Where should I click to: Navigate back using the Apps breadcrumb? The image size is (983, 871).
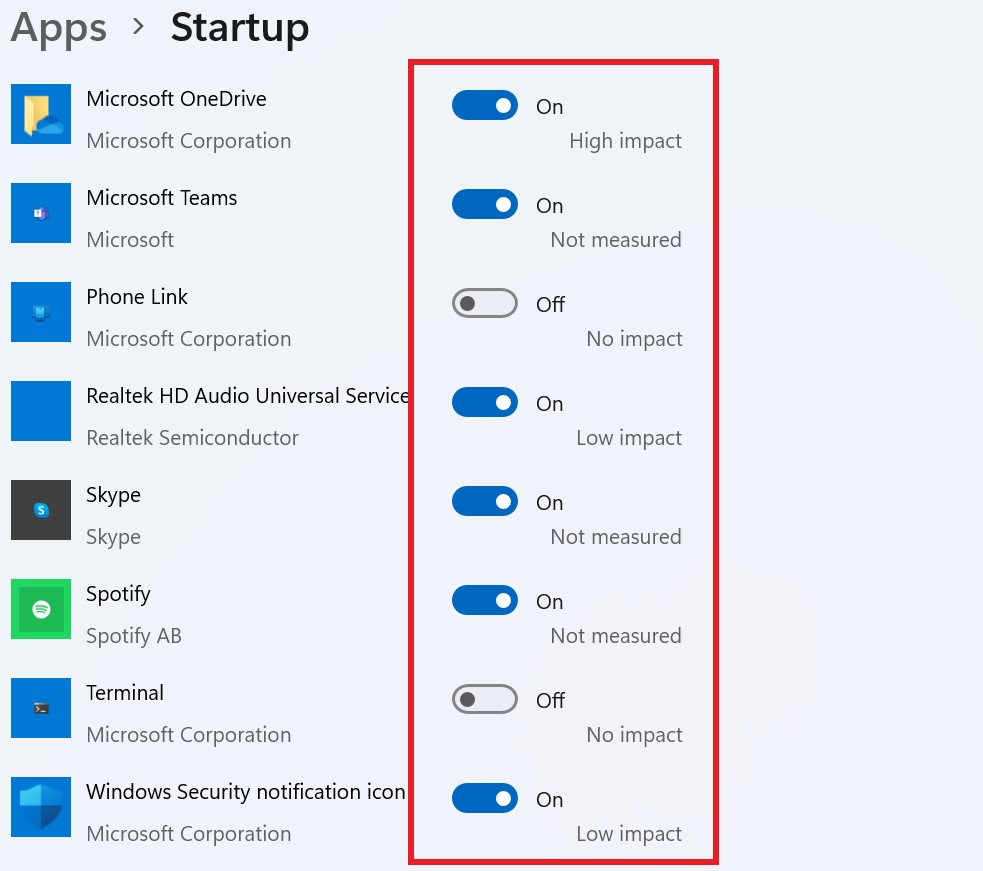[57, 28]
